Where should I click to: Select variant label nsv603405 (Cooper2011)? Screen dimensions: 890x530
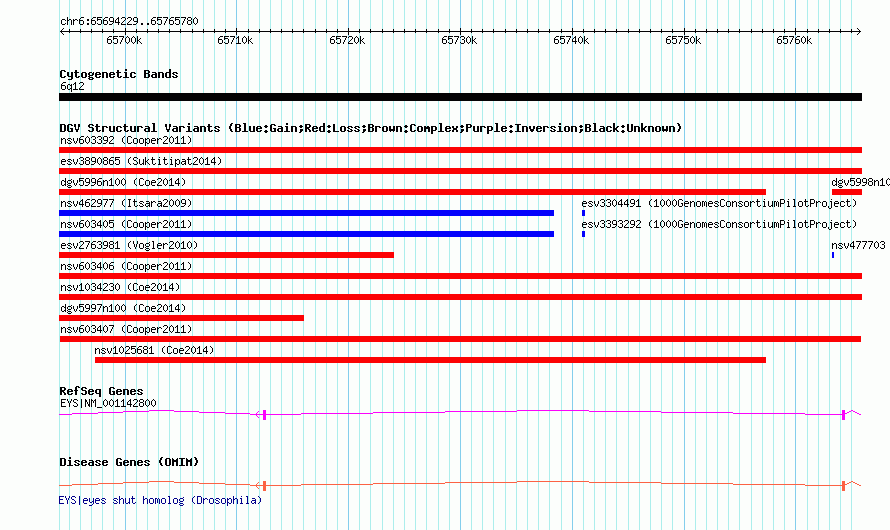click(x=126, y=224)
